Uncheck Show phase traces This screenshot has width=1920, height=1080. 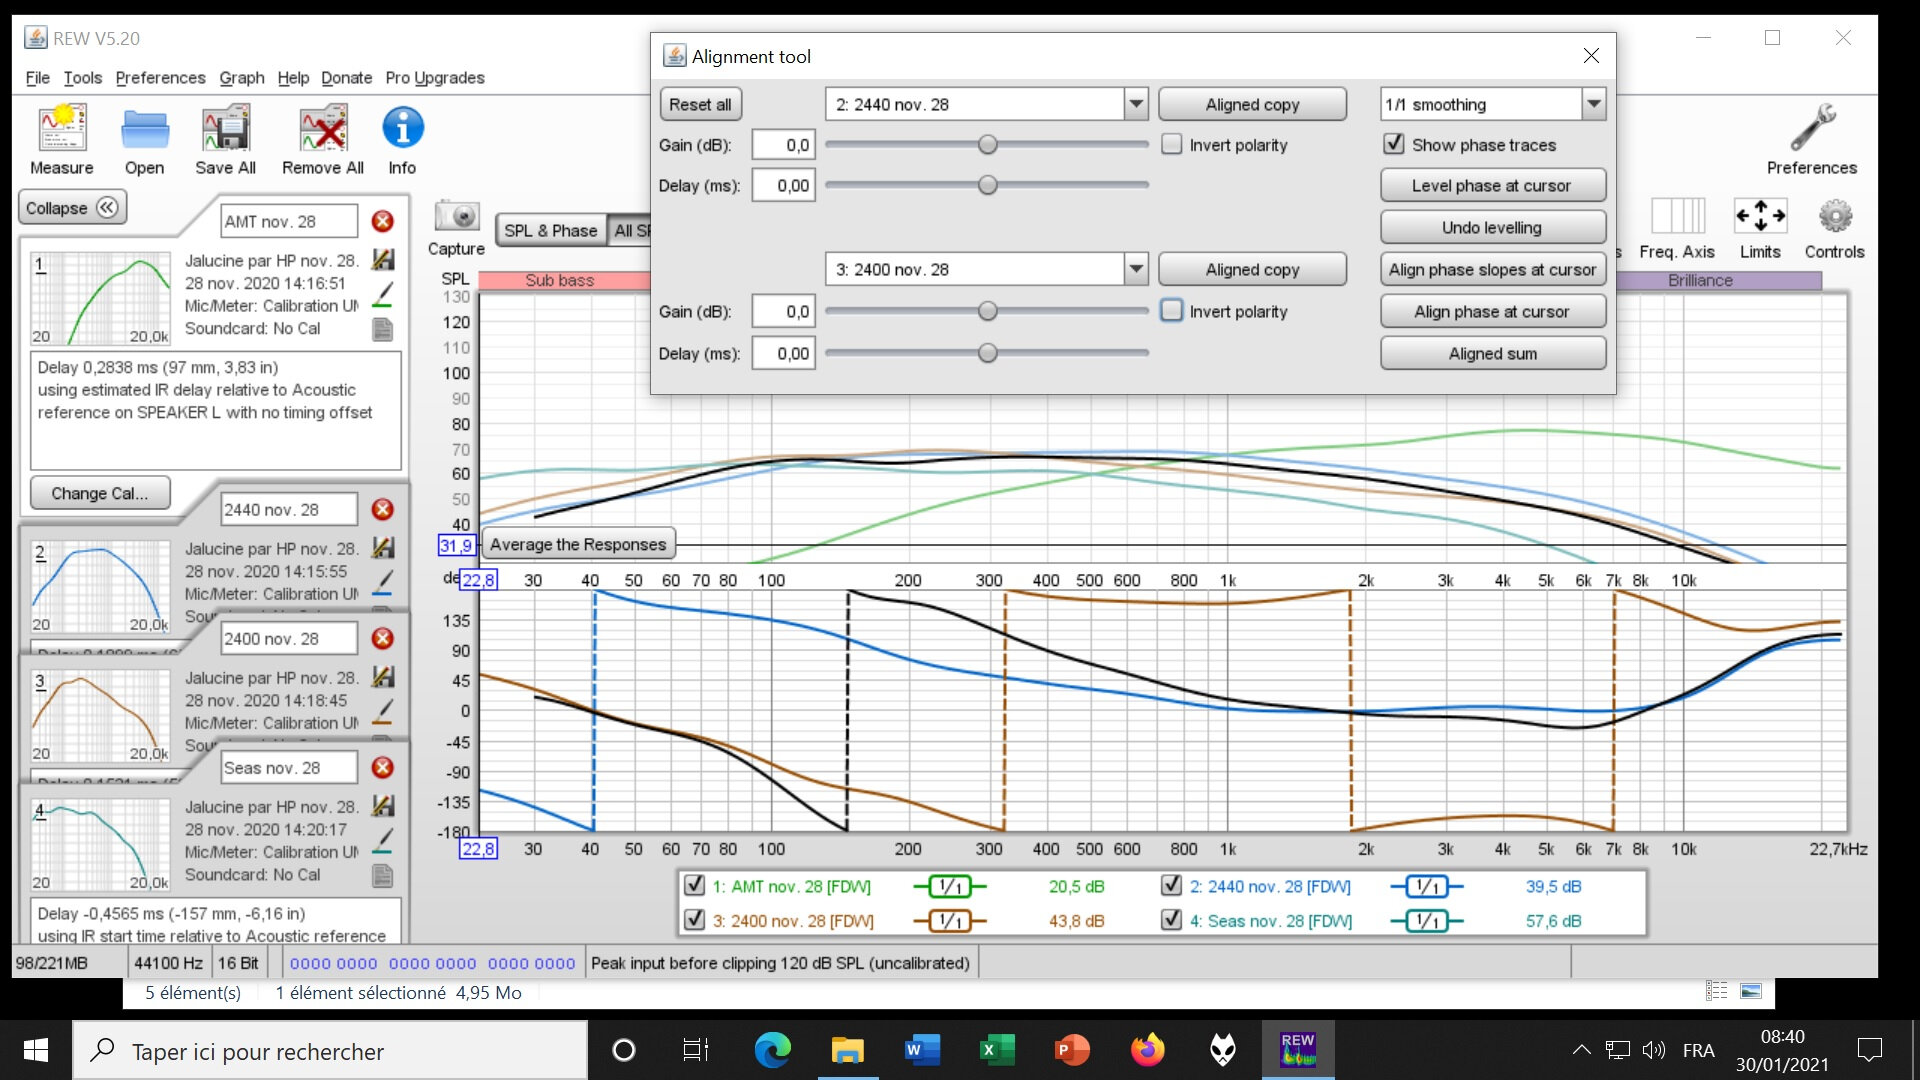(1394, 145)
